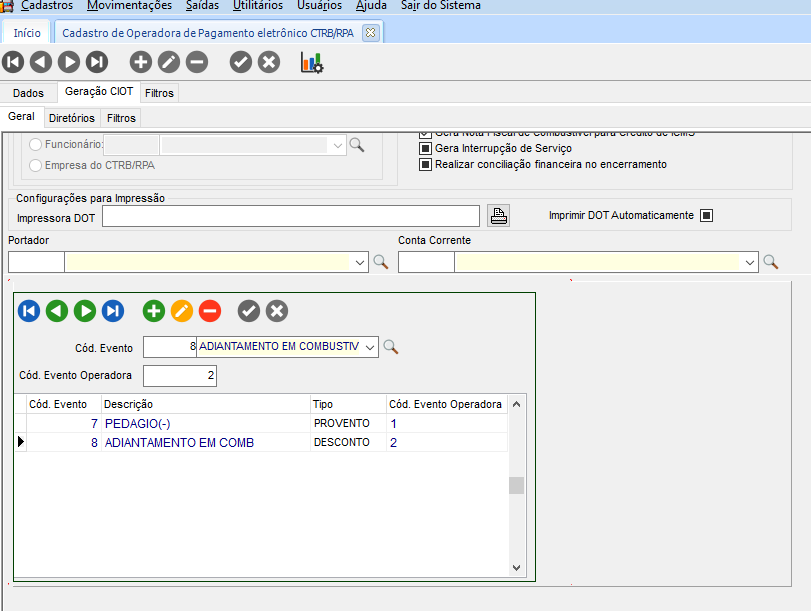The width and height of the screenshot is (811, 611).
Task: Focus the Portador code field
Action: tap(36, 262)
